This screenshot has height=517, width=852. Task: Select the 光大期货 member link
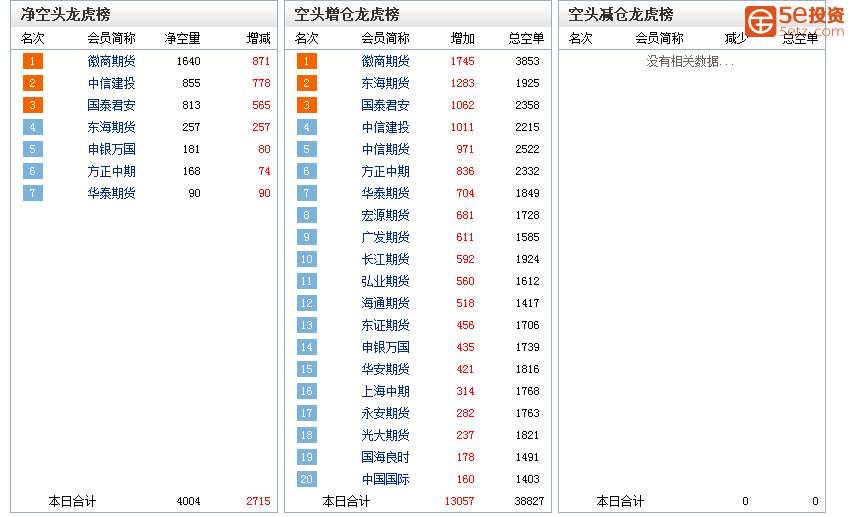click(x=385, y=435)
